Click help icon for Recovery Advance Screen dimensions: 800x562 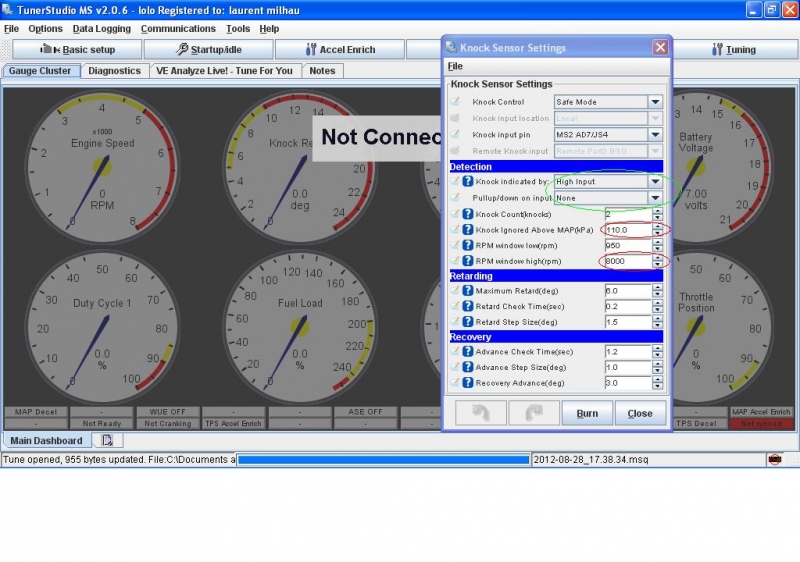467,382
